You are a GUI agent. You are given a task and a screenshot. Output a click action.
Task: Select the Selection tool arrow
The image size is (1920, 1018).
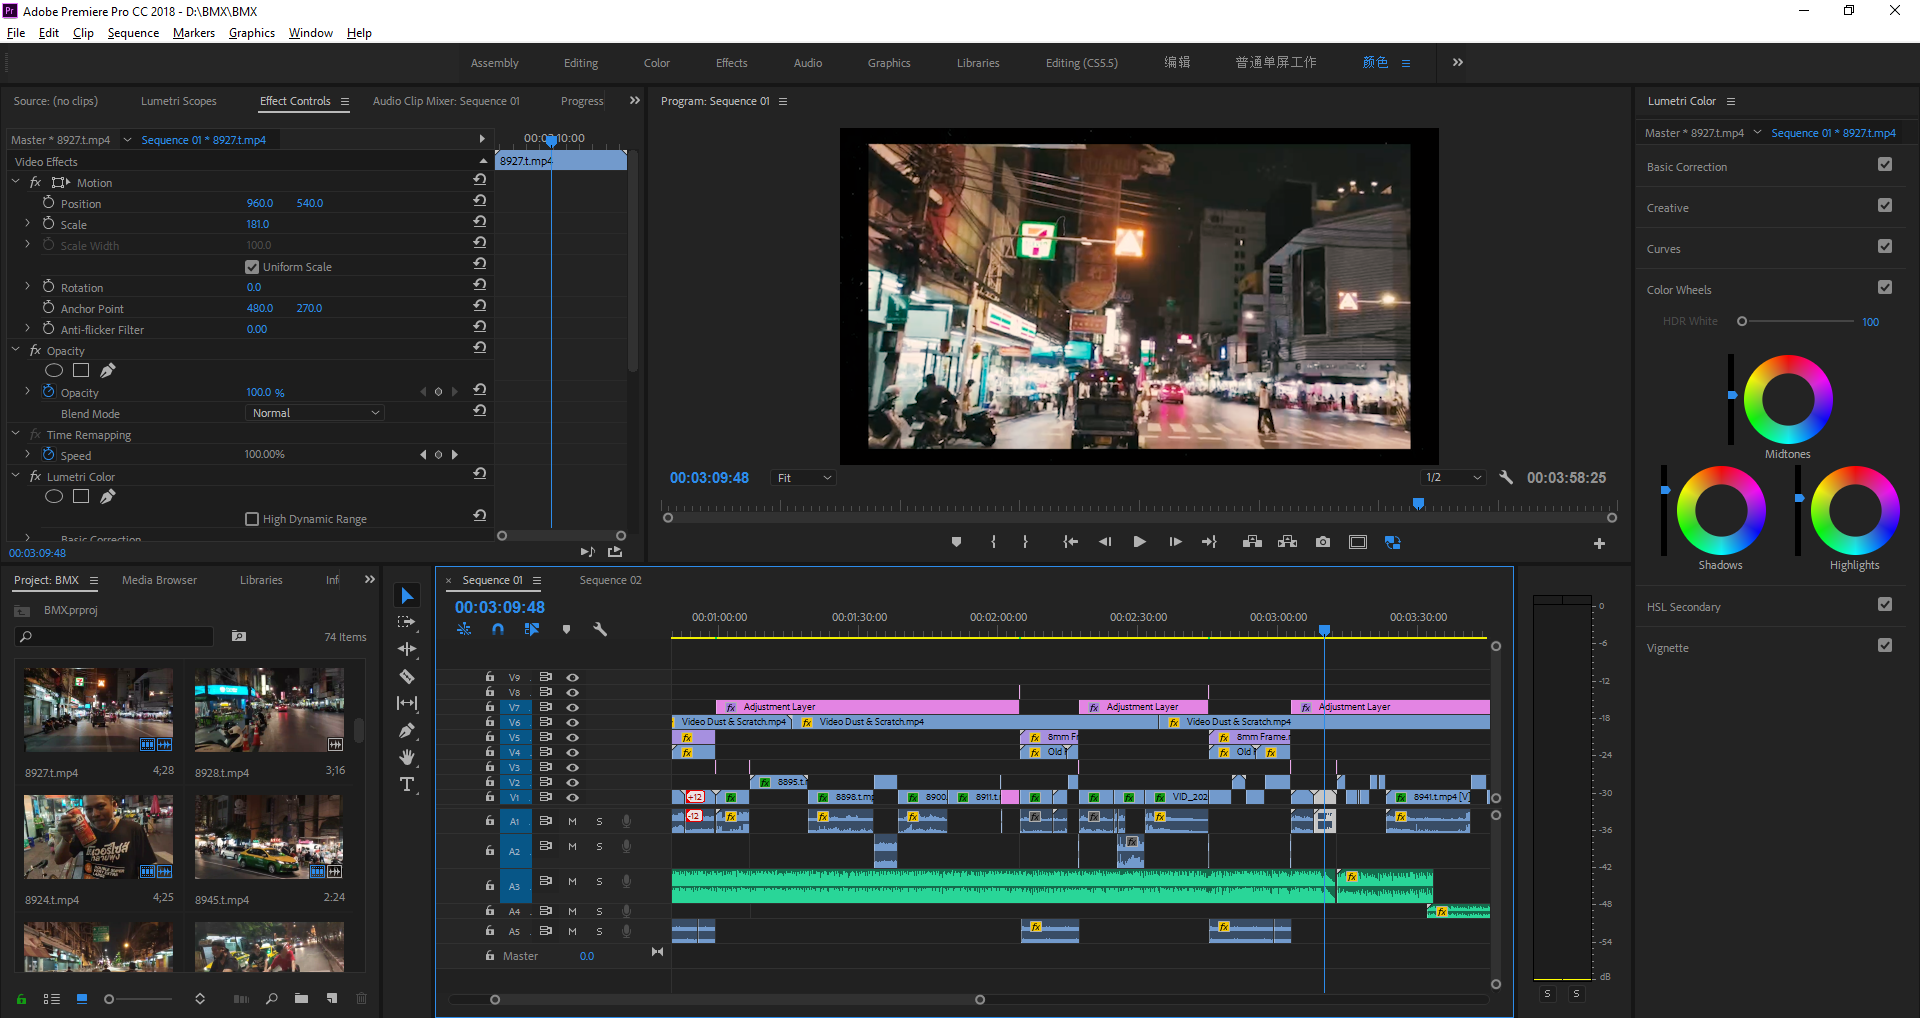407,596
